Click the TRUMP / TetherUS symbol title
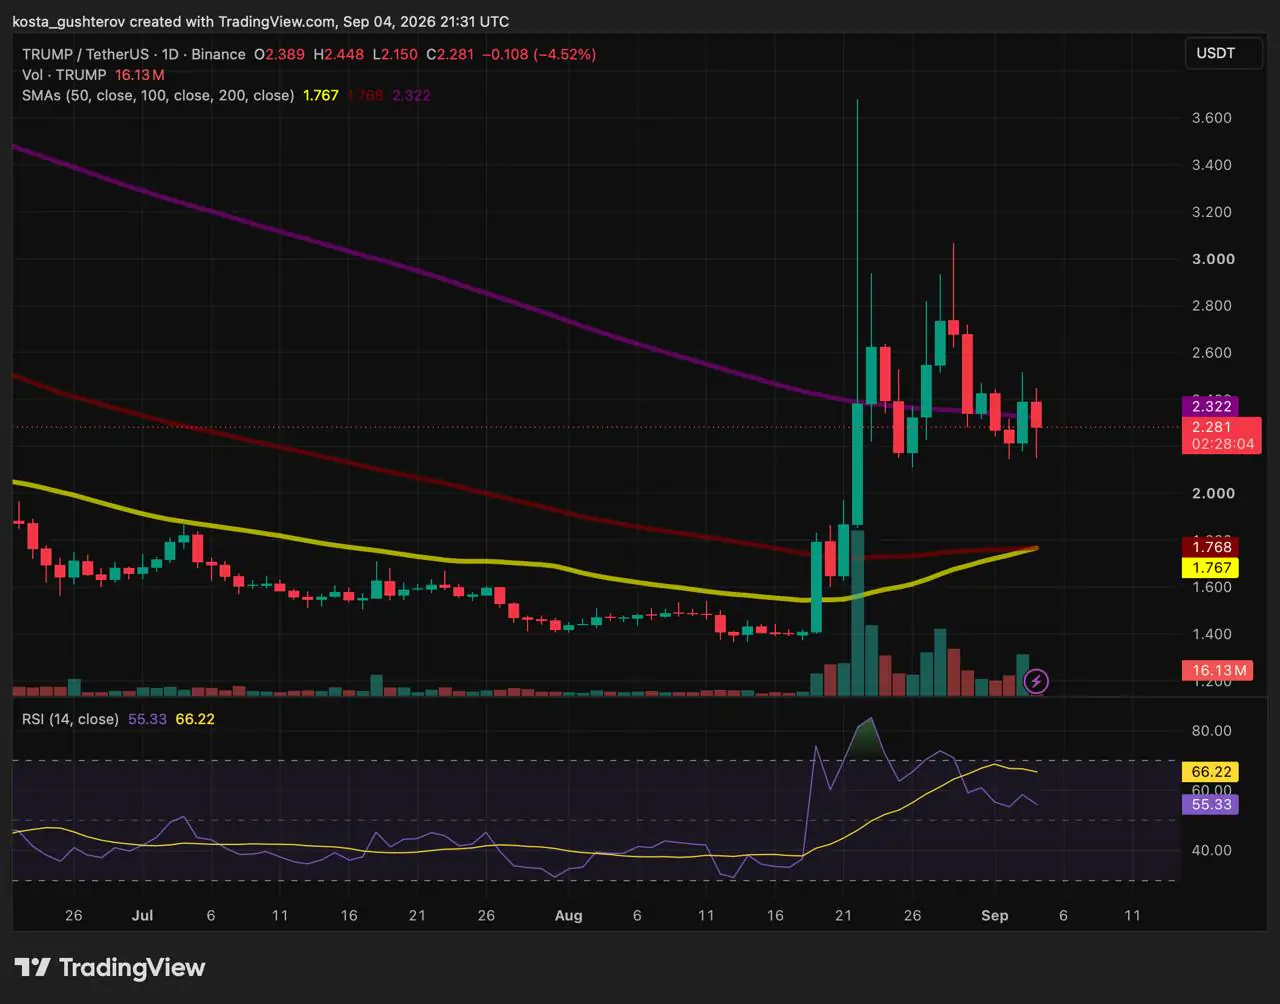Screen dimensions: 1280x1004 (x=136, y=55)
